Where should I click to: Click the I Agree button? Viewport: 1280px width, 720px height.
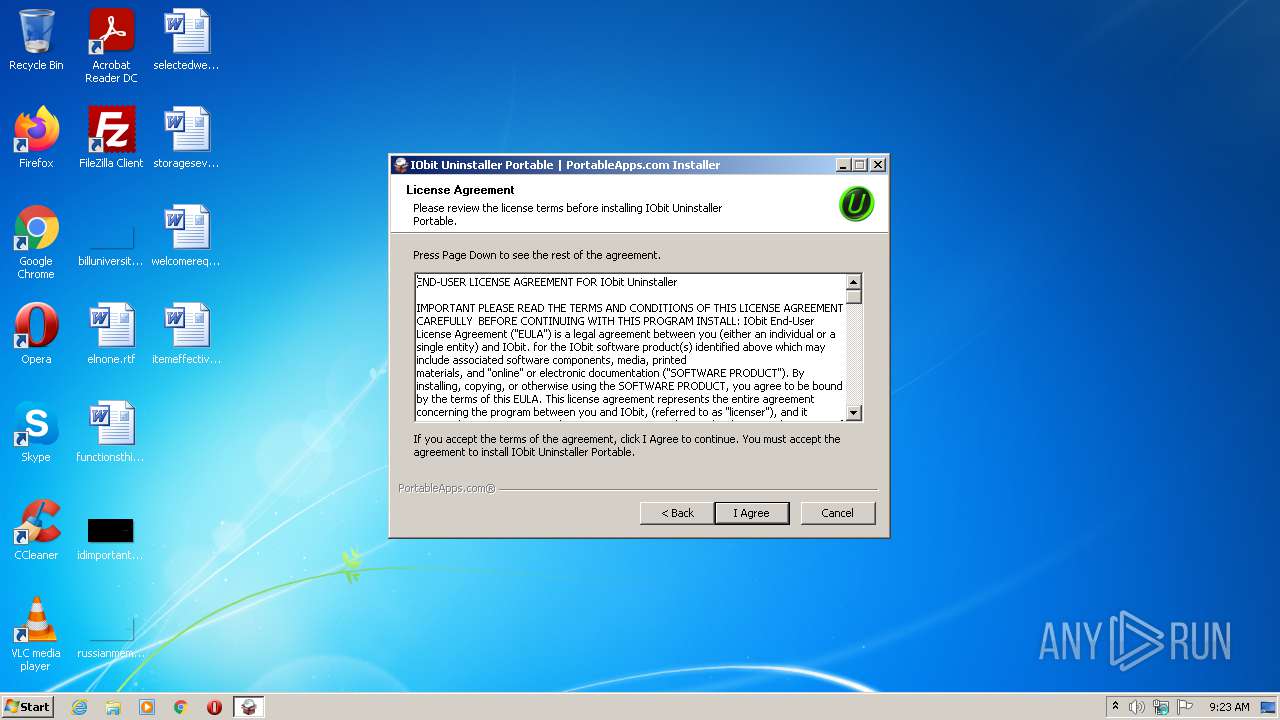coord(752,513)
